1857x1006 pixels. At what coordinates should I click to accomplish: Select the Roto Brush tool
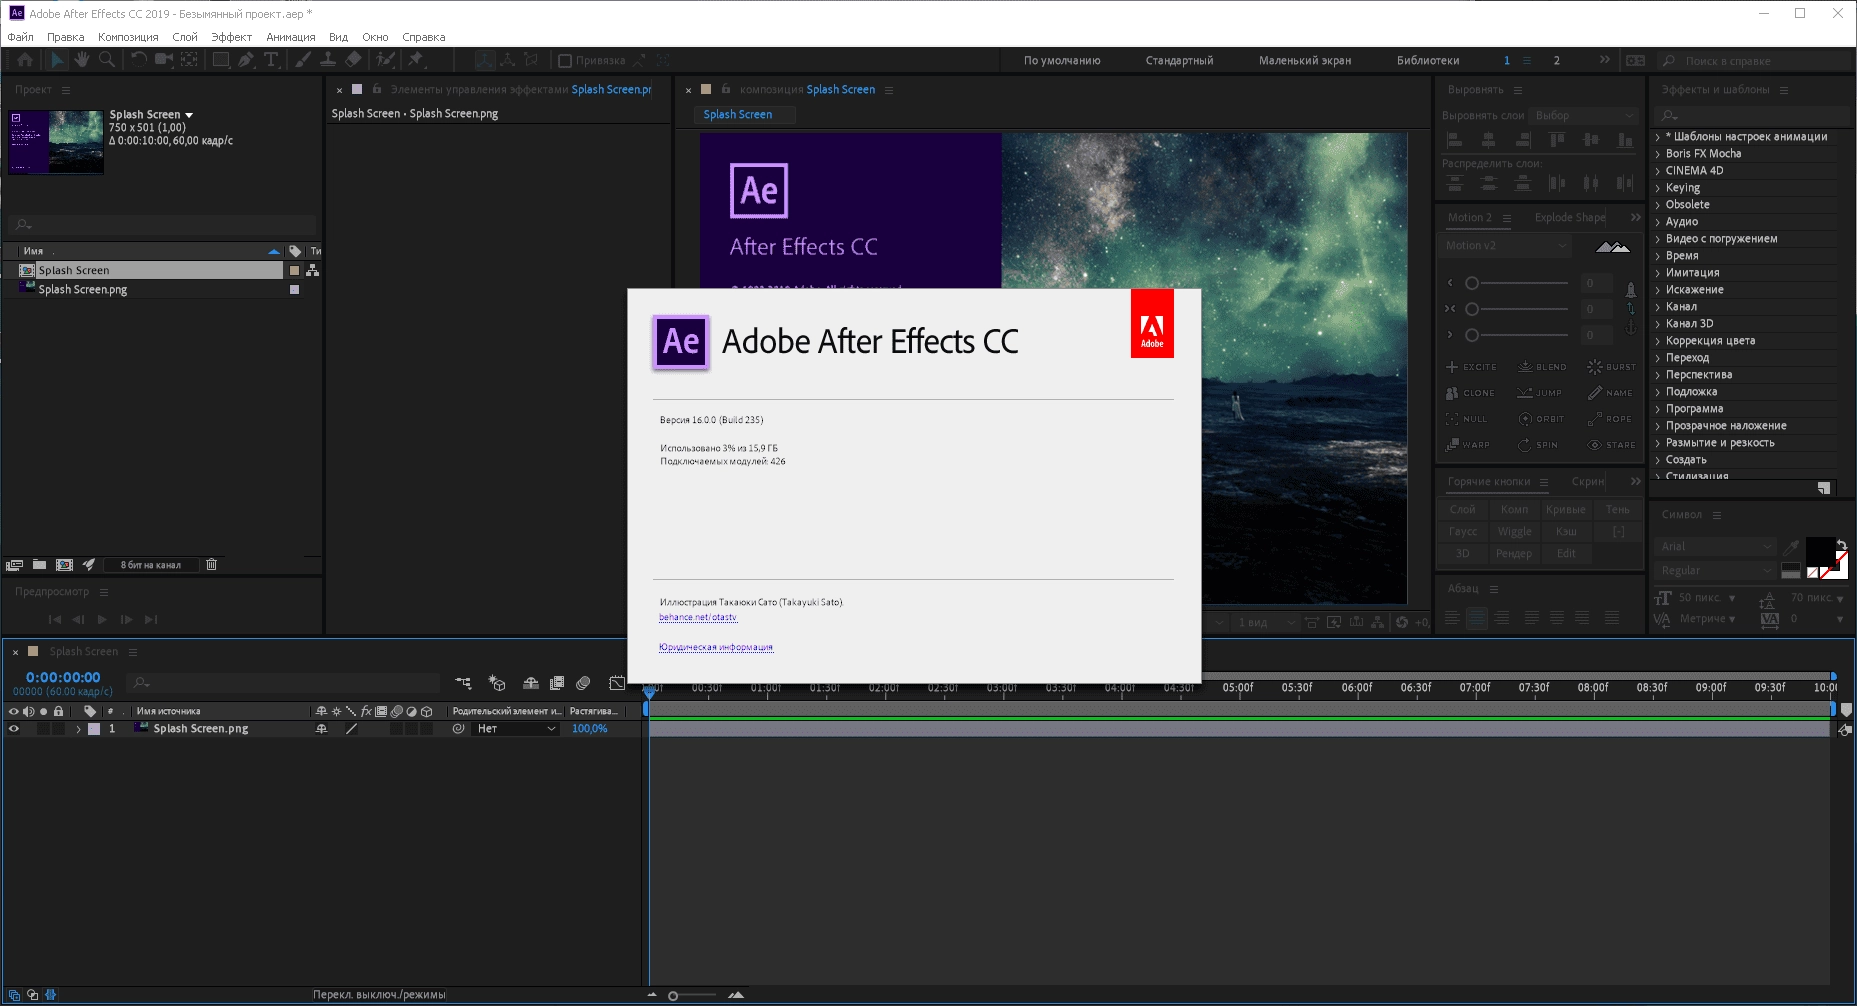[385, 60]
